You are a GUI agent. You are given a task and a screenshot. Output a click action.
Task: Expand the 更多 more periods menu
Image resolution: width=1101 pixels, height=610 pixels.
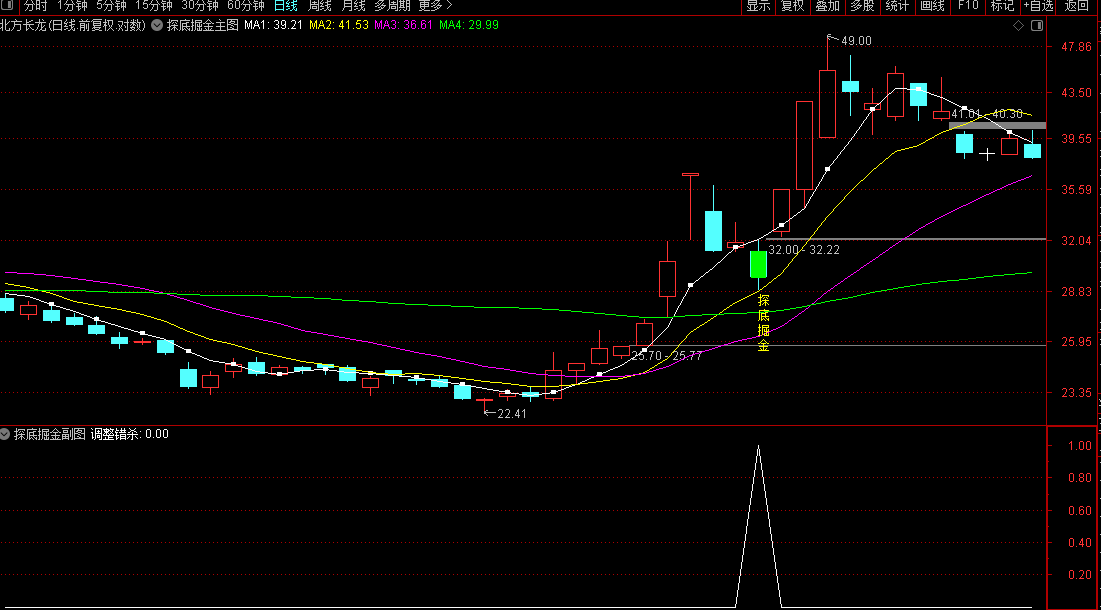(435, 6)
